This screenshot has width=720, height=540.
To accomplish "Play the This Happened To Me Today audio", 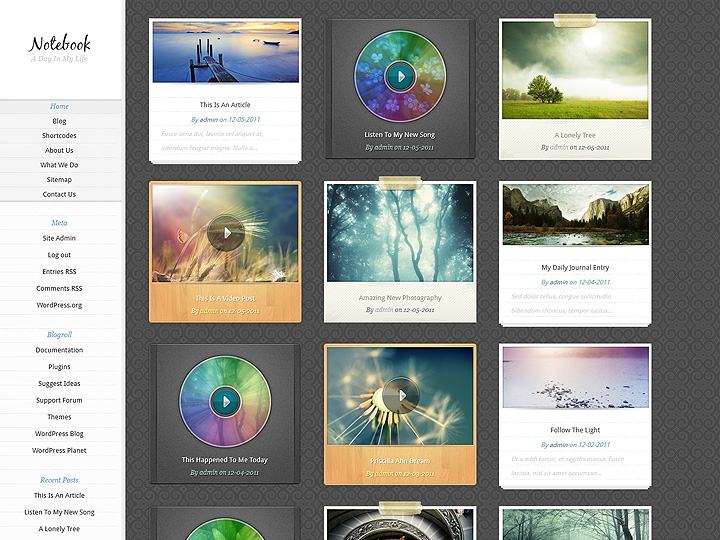I will click(x=225, y=401).
